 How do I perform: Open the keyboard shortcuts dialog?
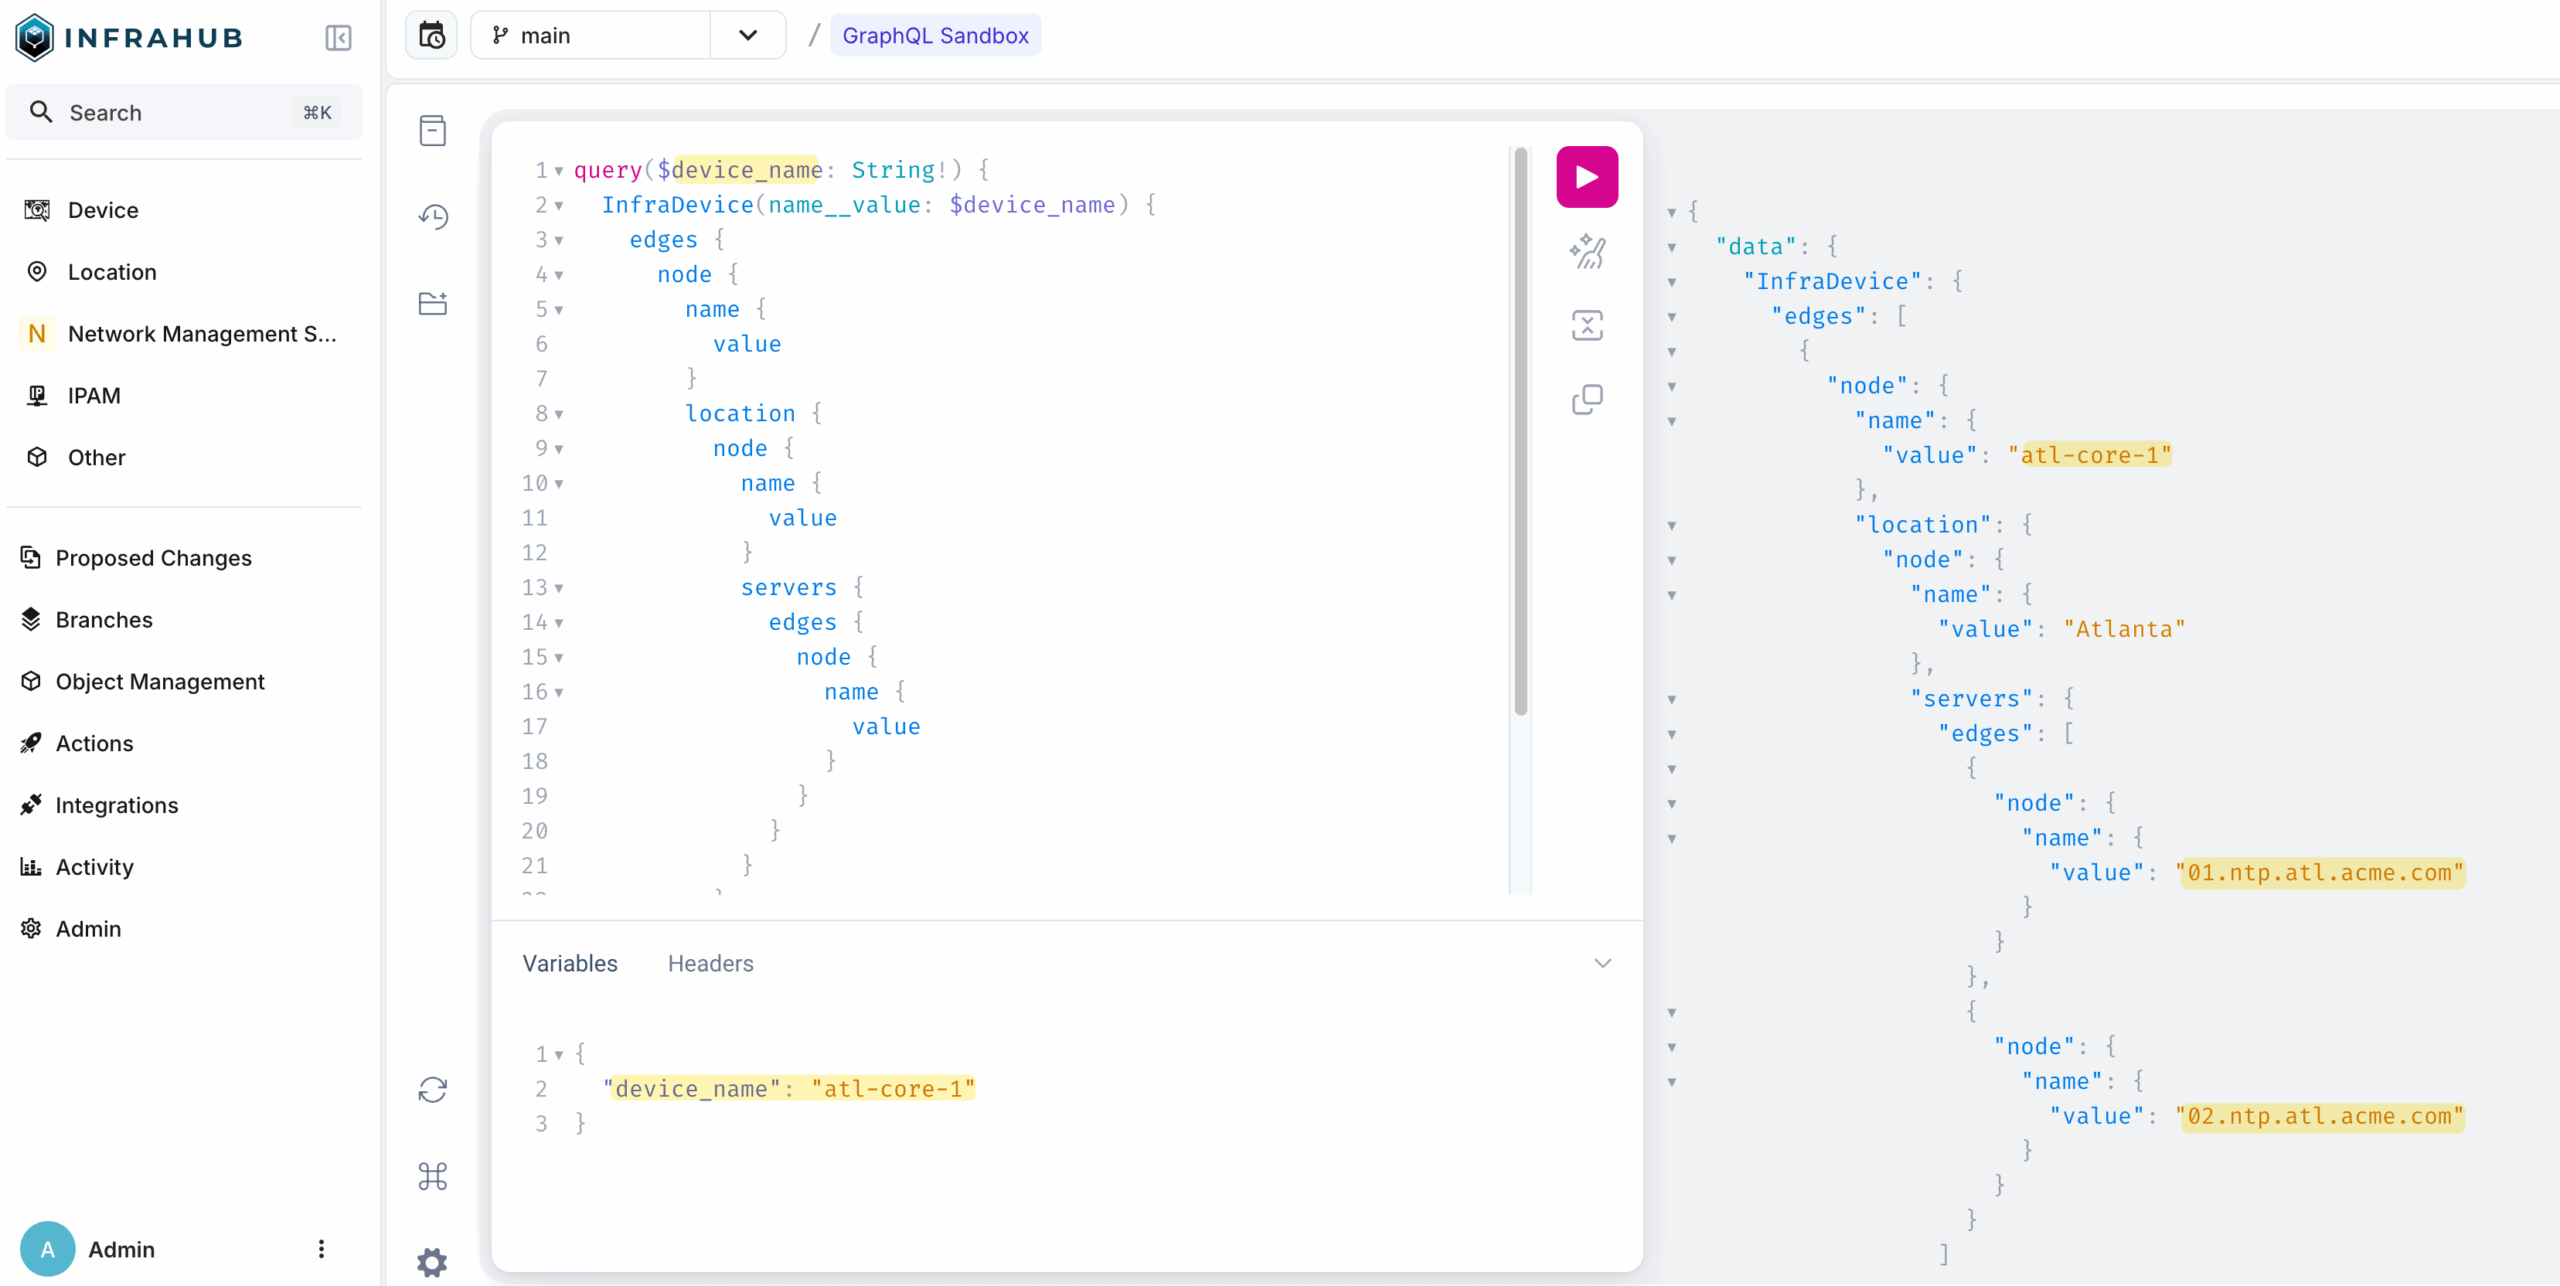(432, 1176)
